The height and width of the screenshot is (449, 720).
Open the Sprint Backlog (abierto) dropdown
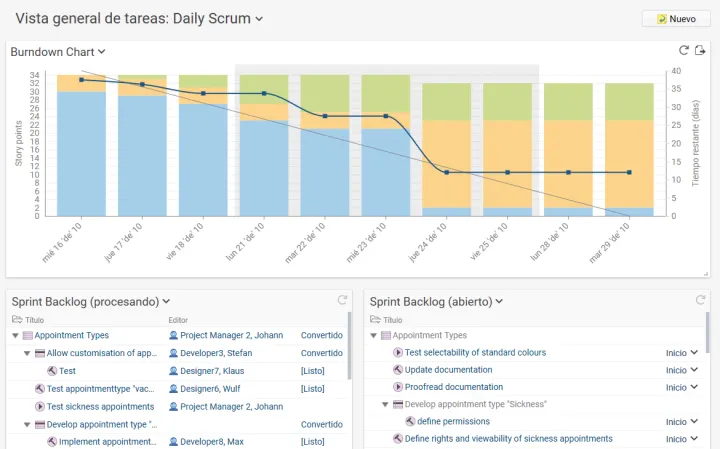(x=499, y=301)
